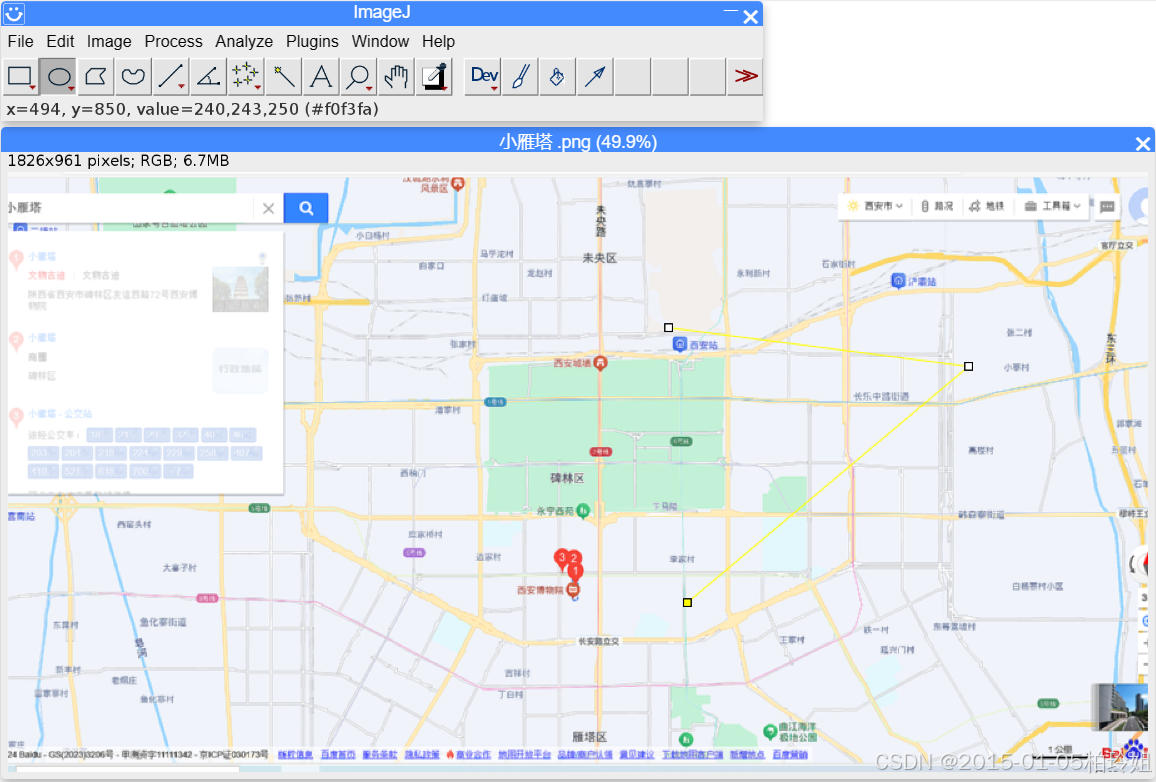Select the Oval selection tool
The width and height of the screenshot is (1156, 782).
[x=58, y=76]
